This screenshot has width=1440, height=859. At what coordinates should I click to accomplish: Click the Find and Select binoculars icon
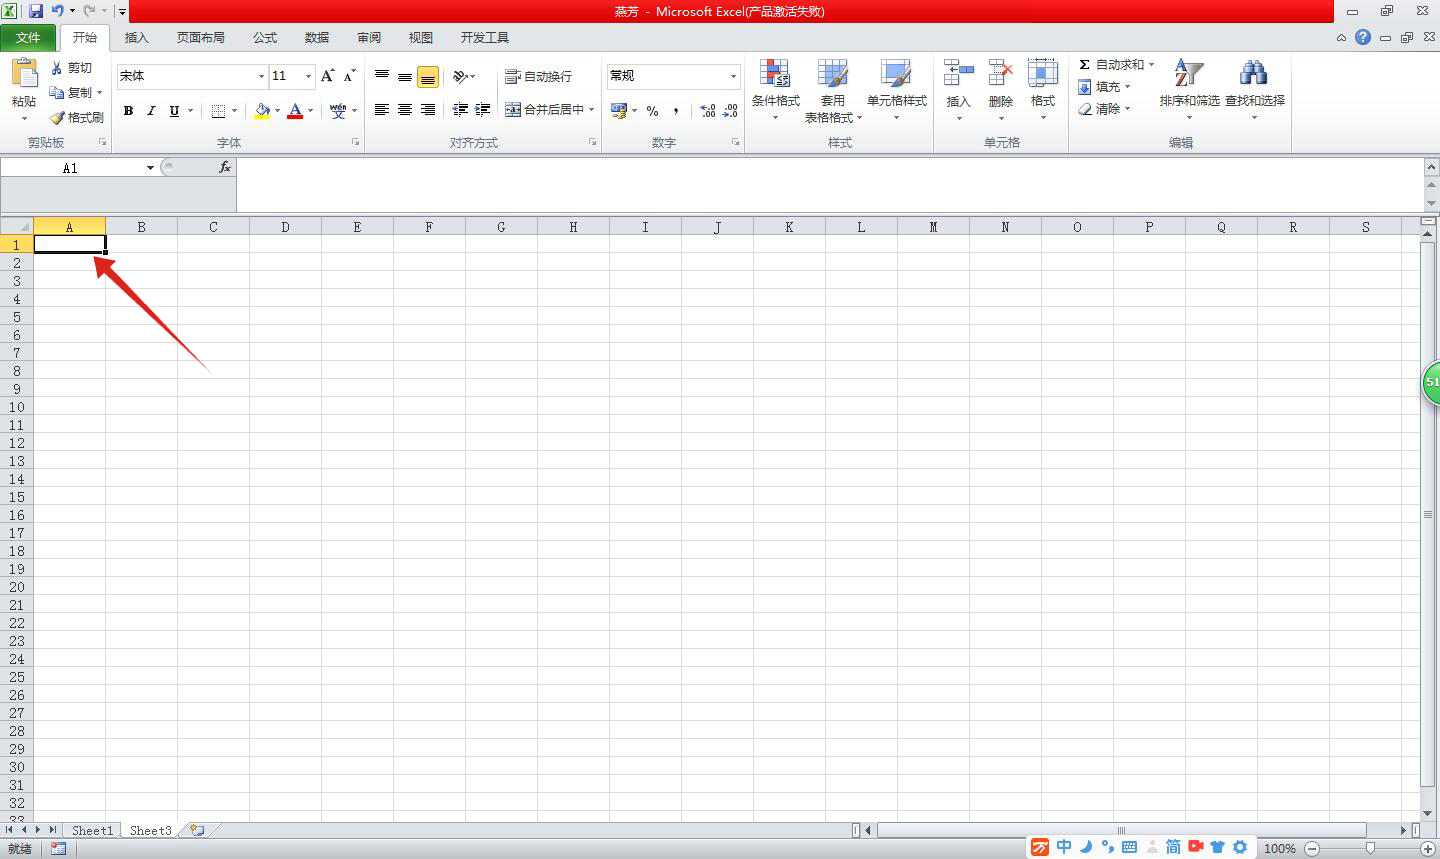coord(1253,73)
